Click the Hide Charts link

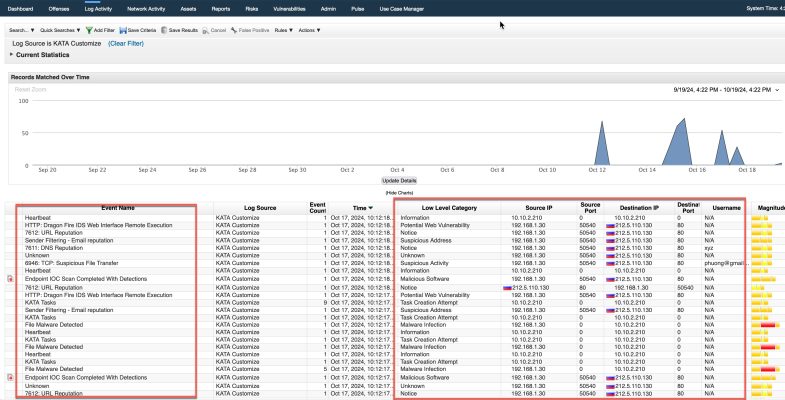pyautogui.click(x=399, y=193)
